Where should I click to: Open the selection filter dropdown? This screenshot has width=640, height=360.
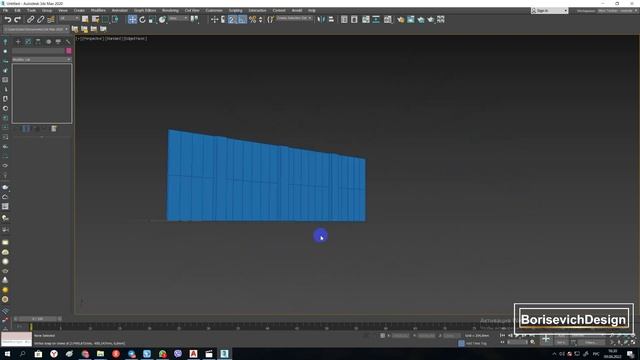pos(69,18)
